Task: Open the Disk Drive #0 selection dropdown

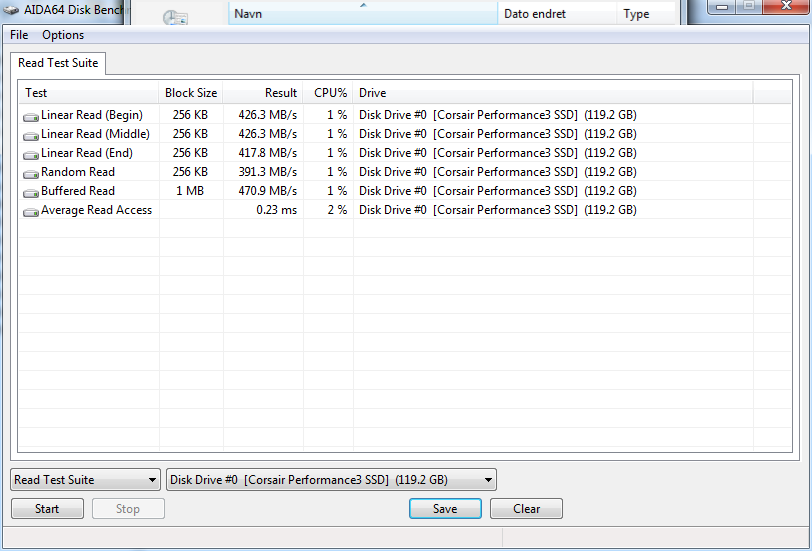Action: (x=331, y=480)
